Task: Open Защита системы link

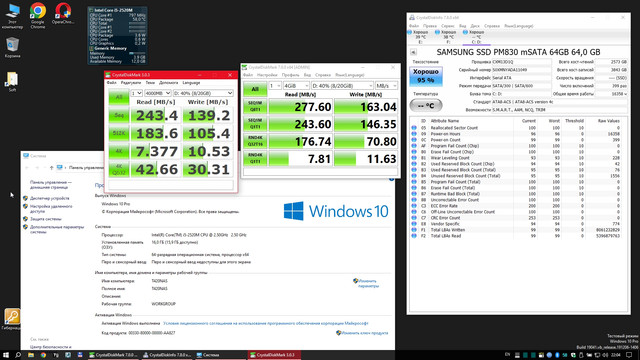Action: (45, 219)
